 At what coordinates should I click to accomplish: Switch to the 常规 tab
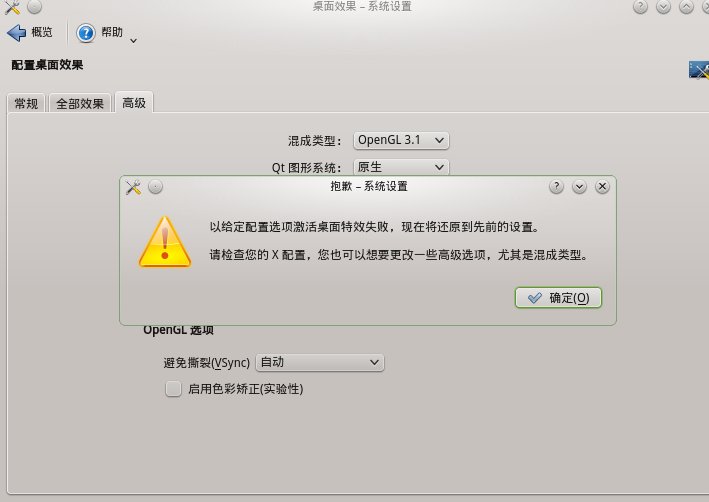click(x=26, y=104)
